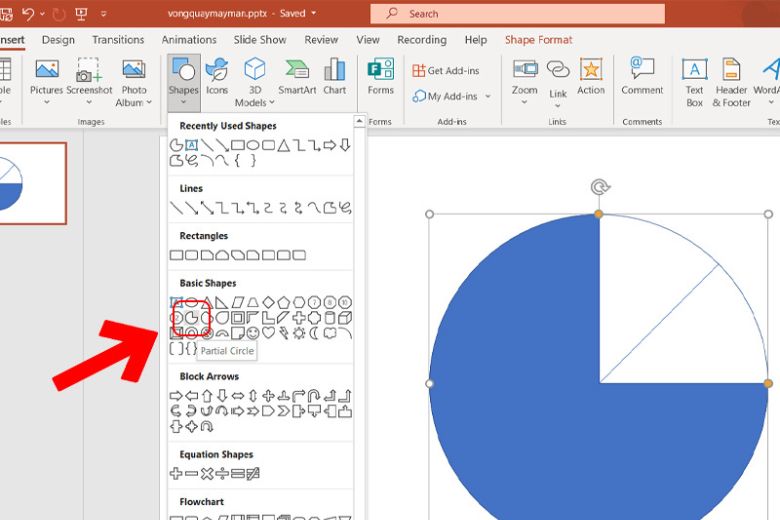Screen dimensions: 780x520
Task: Open the Slide Show tab
Action: coord(260,40)
